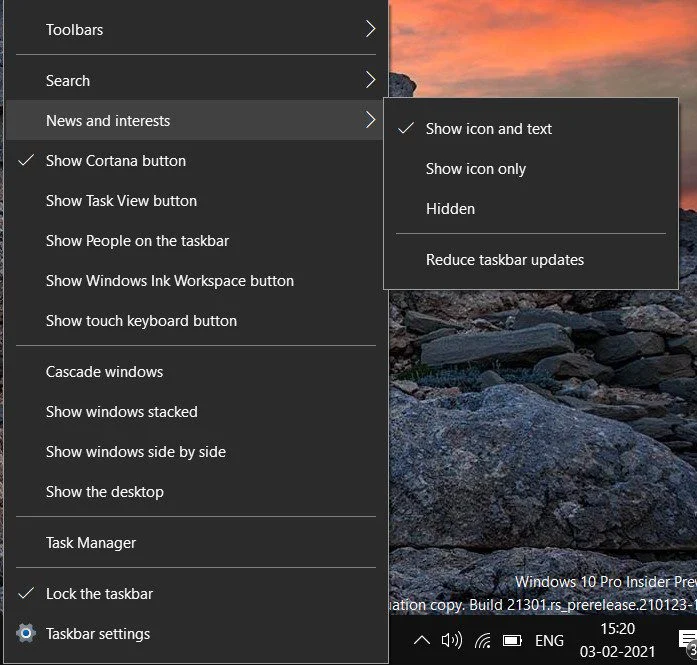
Task: Open the Wi-Fi network tray icon
Action: [483, 641]
